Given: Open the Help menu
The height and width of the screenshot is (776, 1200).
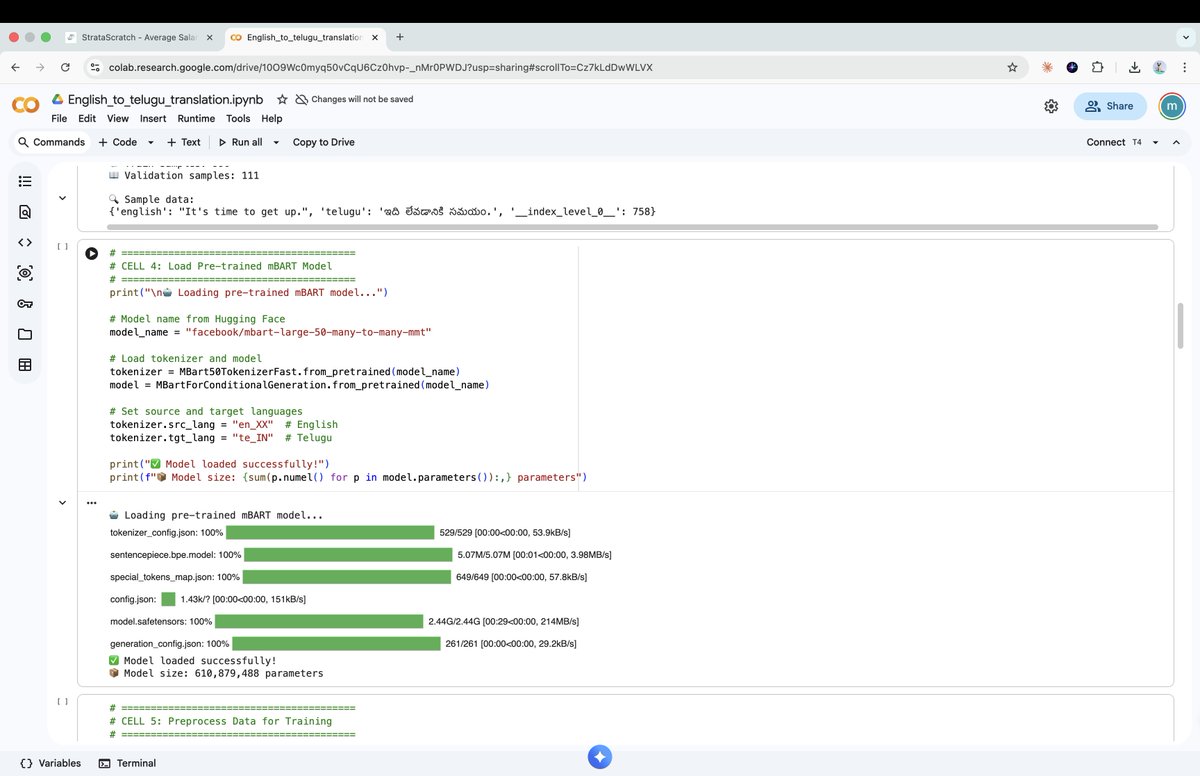Looking at the screenshot, I should [x=272, y=118].
